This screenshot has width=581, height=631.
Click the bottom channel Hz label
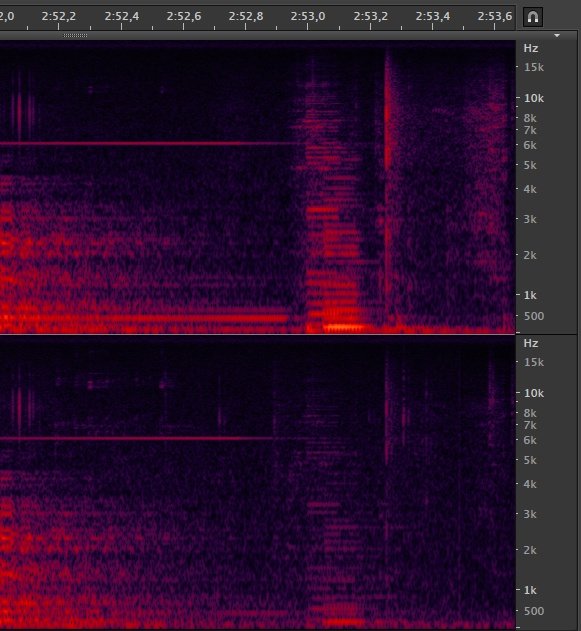pyautogui.click(x=531, y=343)
